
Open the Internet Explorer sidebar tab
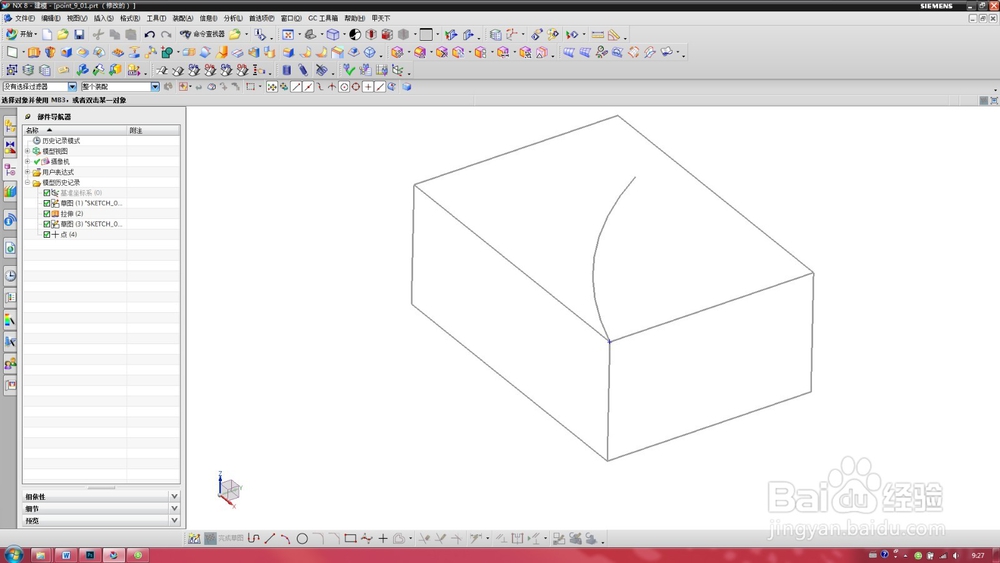pos(10,248)
